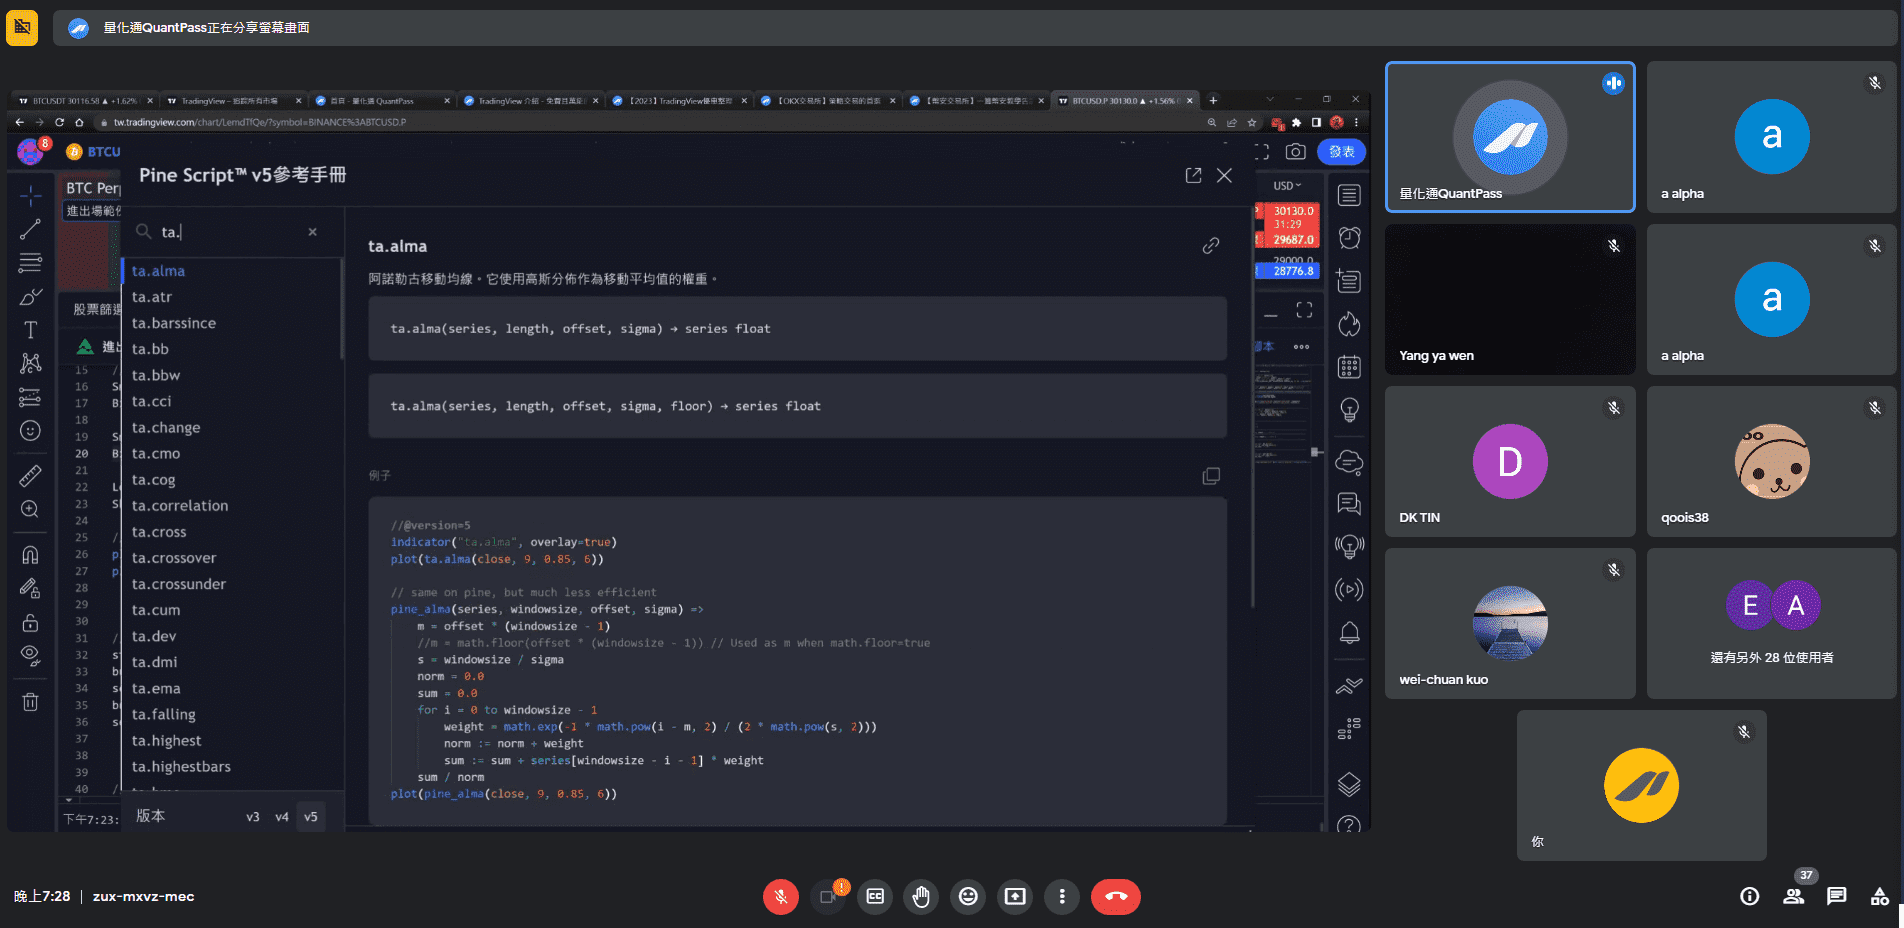Open more options in the call bar
This screenshot has height=928, width=1904.
(x=1062, y=896)
